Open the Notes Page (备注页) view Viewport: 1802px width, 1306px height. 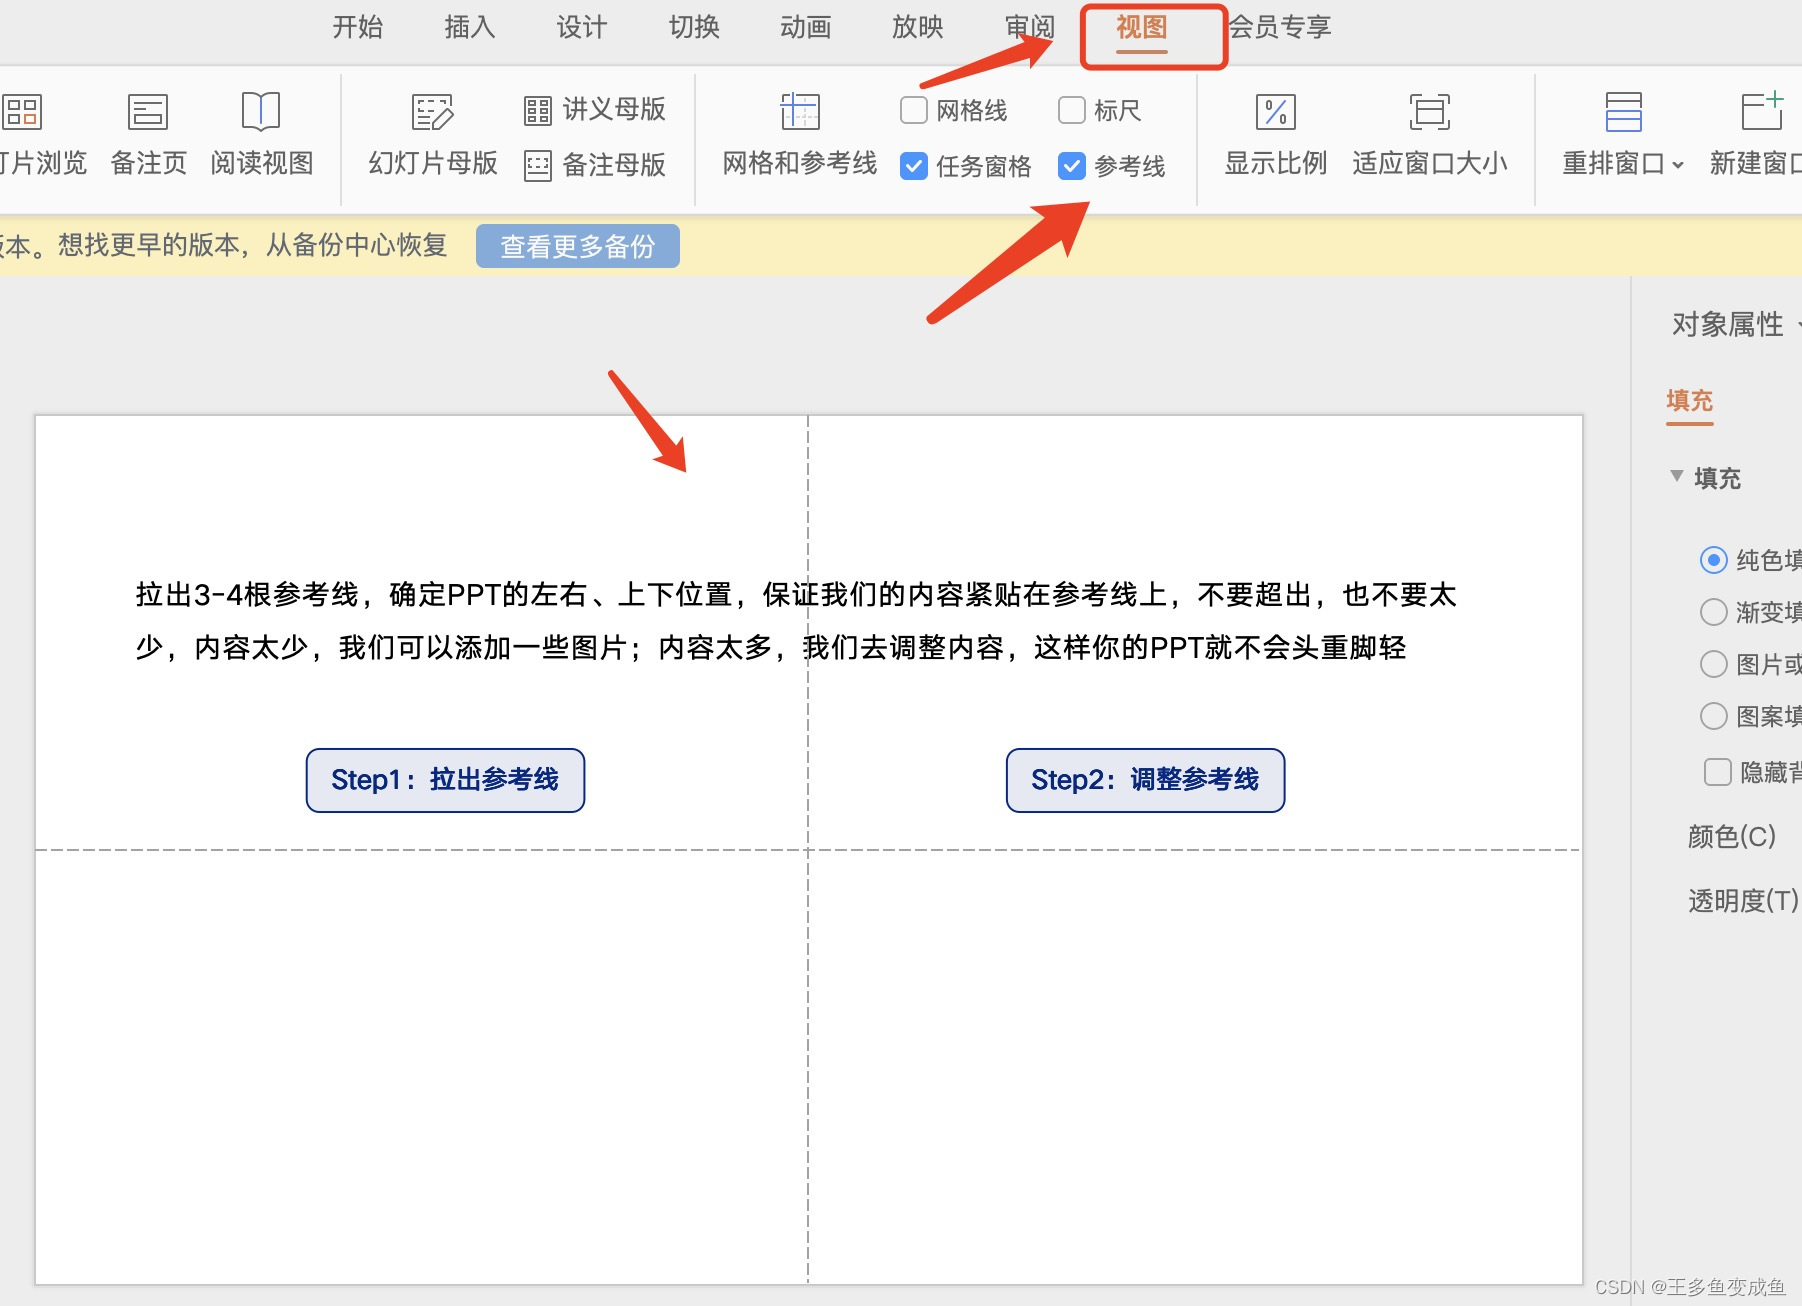coord(148,136)
